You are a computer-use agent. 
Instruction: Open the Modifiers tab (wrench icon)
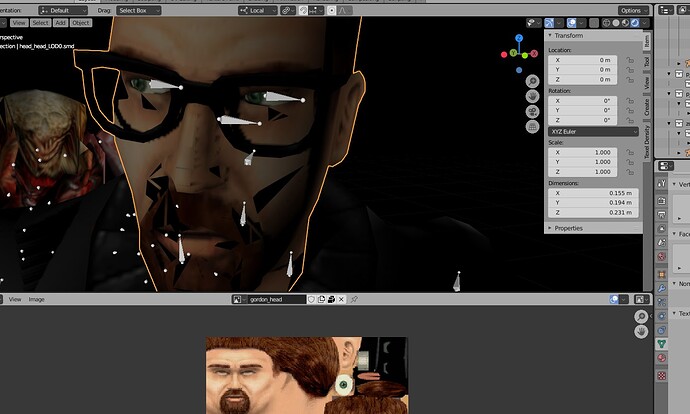coord(661,288)
